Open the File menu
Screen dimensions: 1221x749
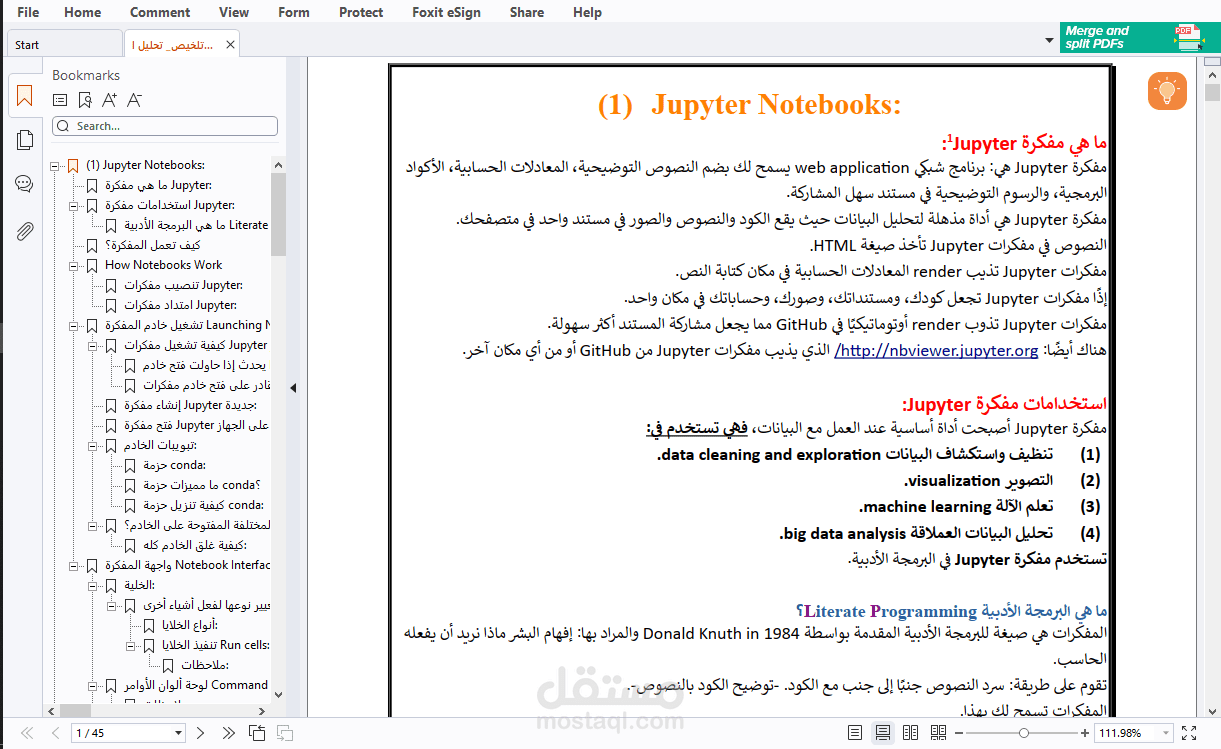tap(28, 12)
